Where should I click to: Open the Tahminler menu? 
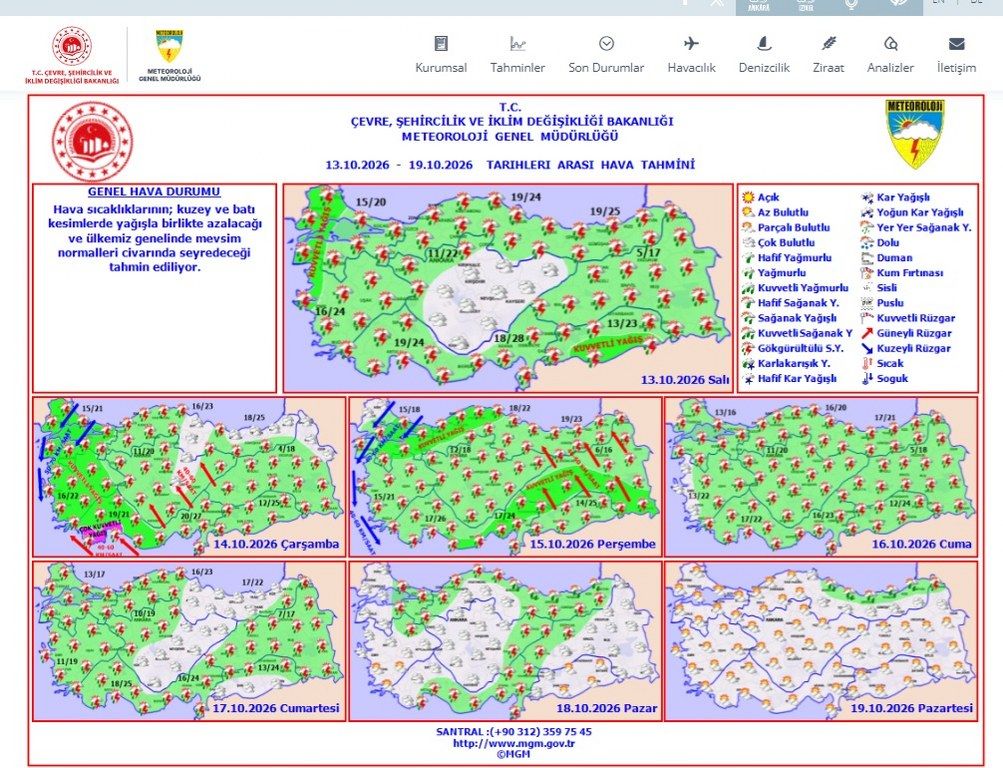click(517, 56)
